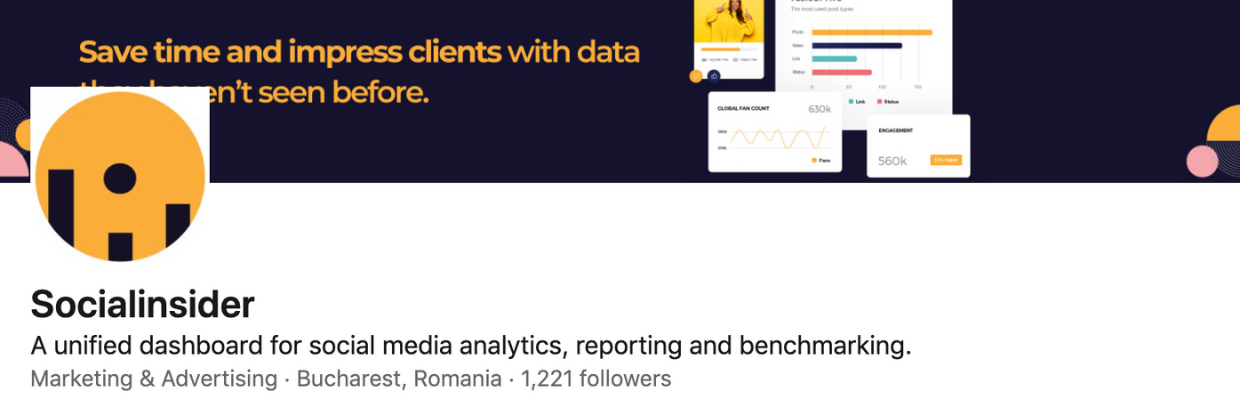Viewport: 1240px width, 400px height.
Task: Click the navy Video bar in chart
Action: [857, 45]
